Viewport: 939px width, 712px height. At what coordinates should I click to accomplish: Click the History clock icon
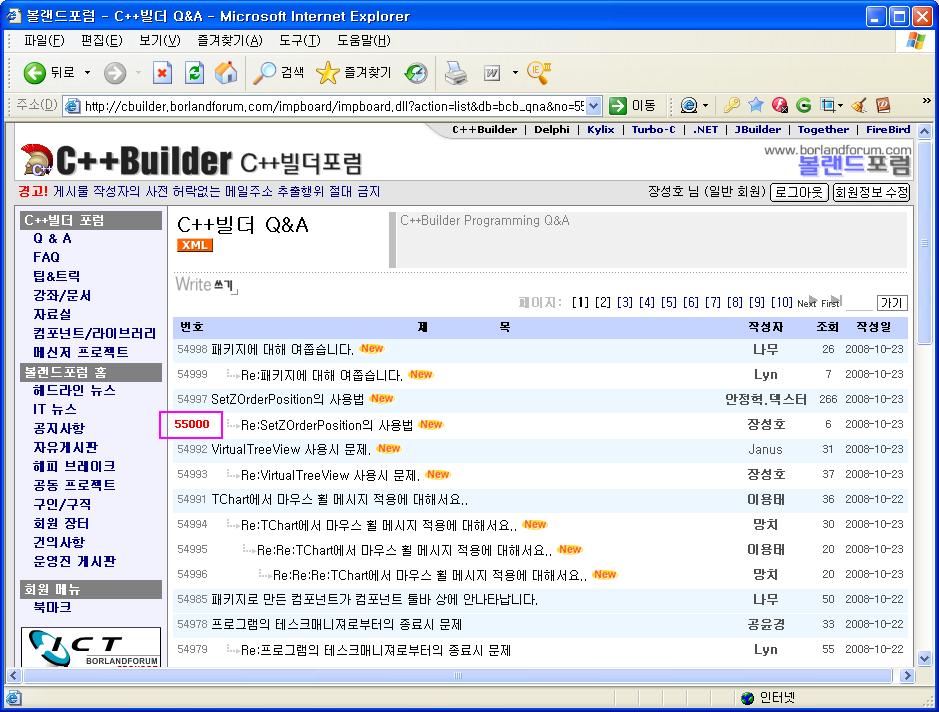(416, 73)
